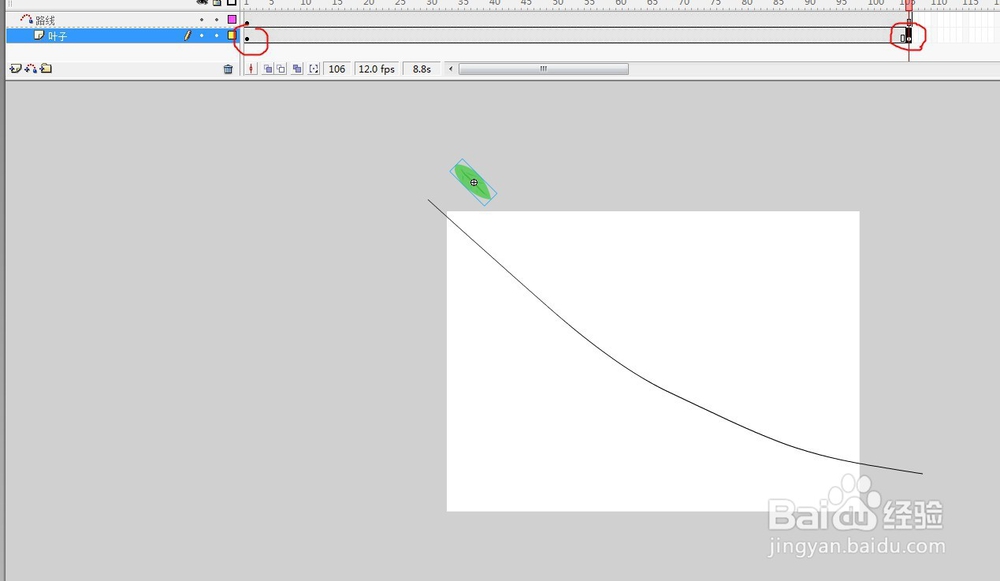Screen dimensions: 1000x581
Task: Click the outline-all-layers header square
Action: [x=232, y=3]
